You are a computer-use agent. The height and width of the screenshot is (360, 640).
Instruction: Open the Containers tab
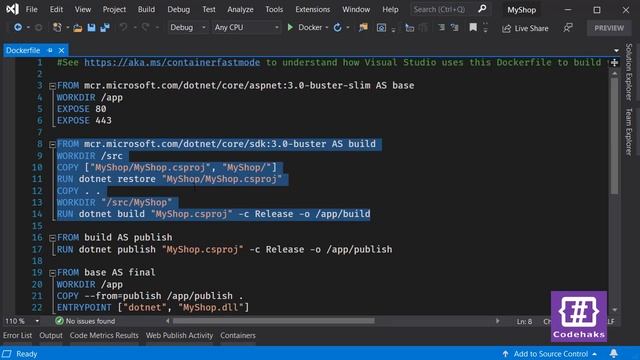(x=238, y=335)
